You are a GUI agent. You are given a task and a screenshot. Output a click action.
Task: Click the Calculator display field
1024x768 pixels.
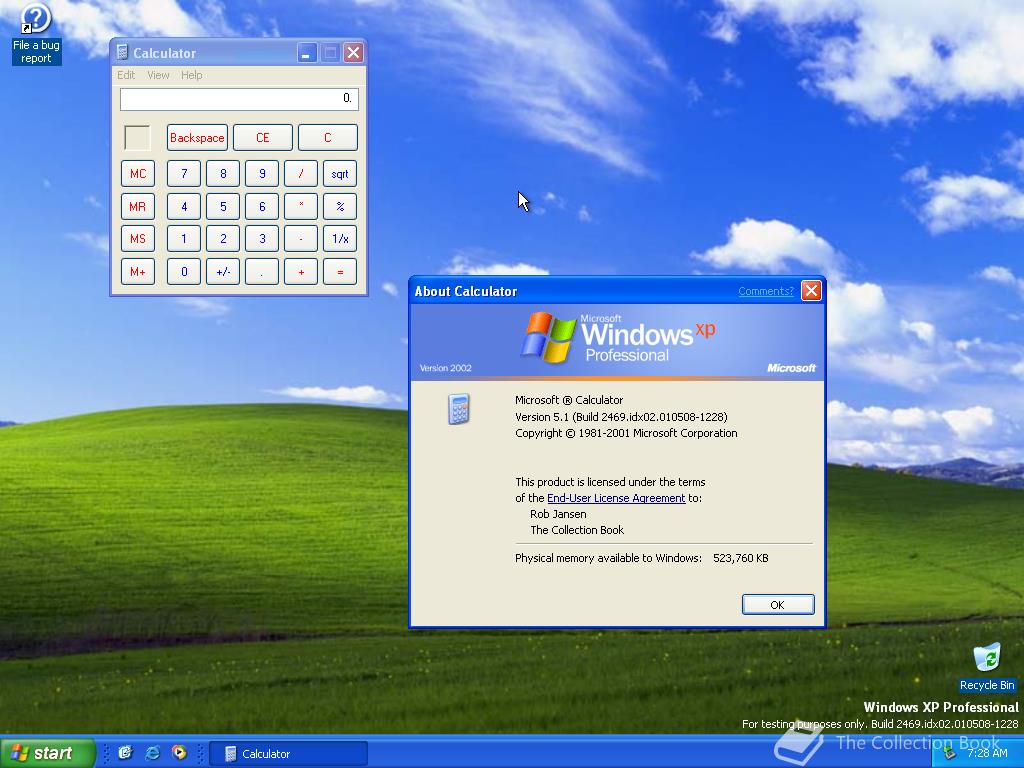point(239,99)
